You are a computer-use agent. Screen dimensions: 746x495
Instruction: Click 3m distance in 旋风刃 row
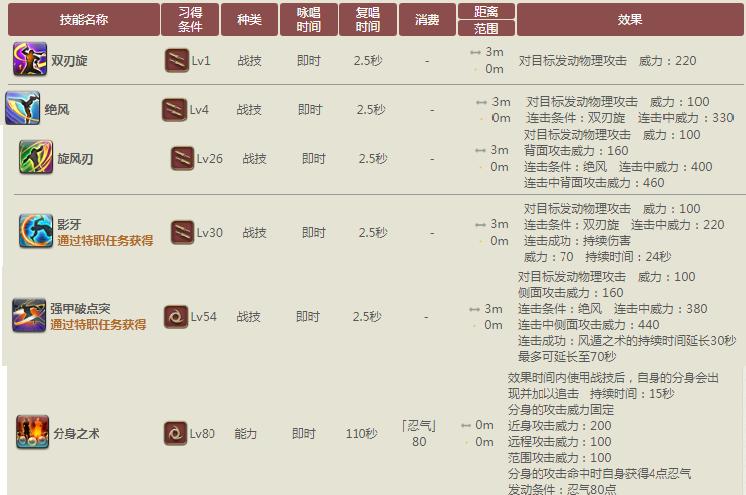coord(500,150)
